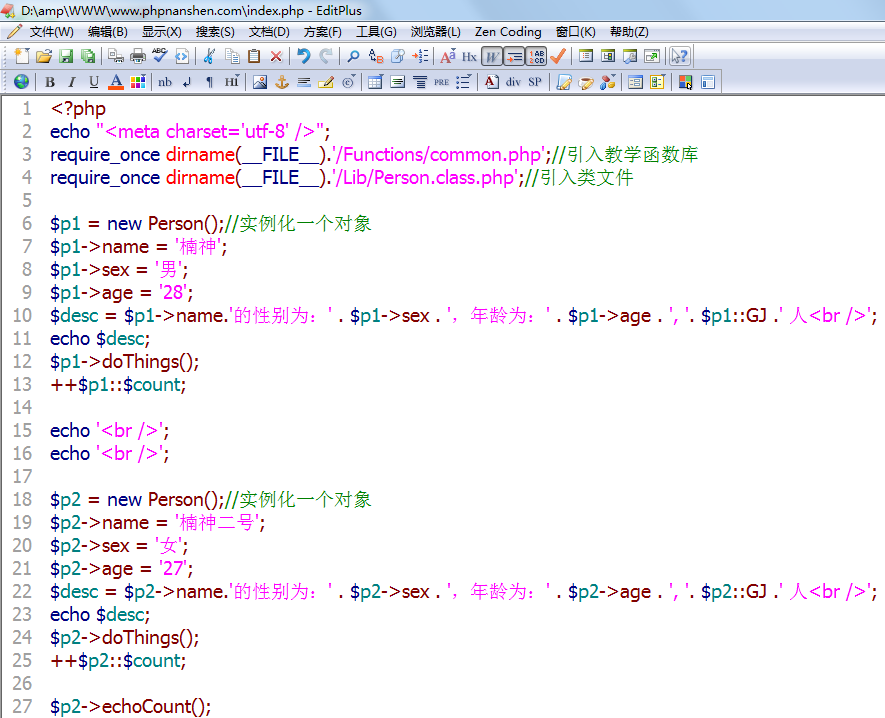Open print preview

pyautogui.click(x=116, y=56)
